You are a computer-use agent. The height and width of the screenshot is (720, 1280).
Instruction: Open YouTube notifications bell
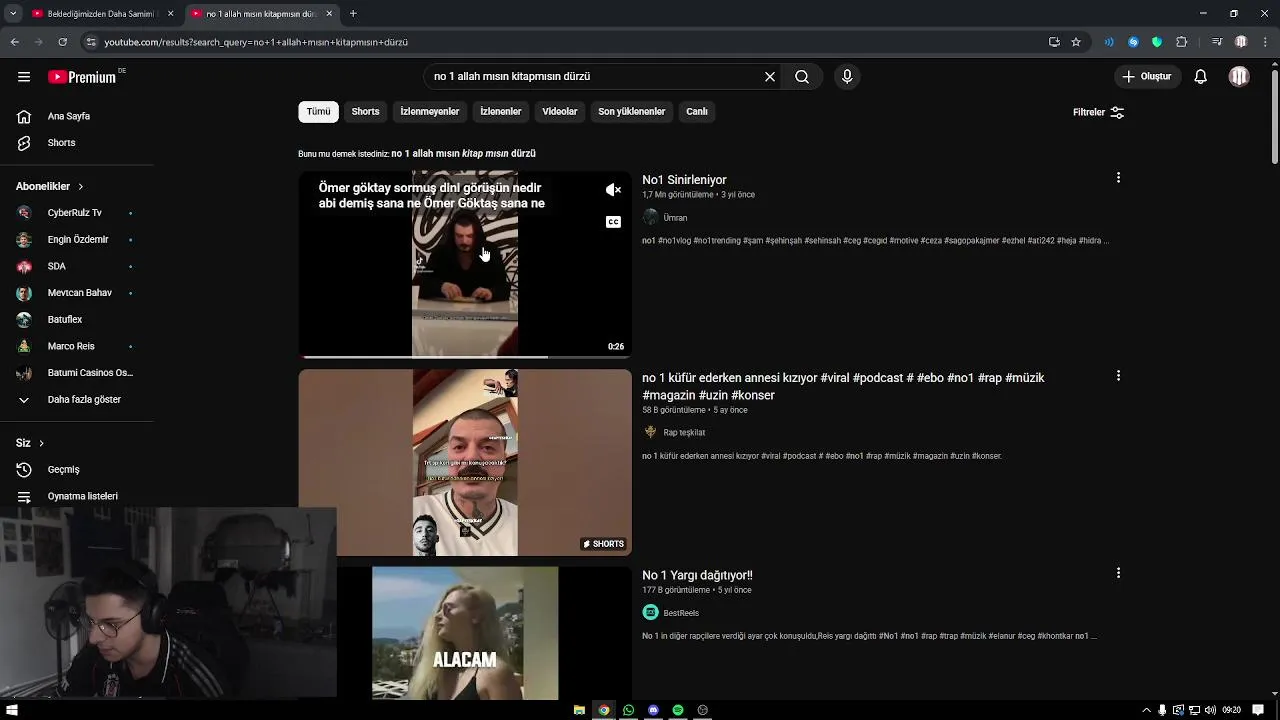(x=1201, y=77)
